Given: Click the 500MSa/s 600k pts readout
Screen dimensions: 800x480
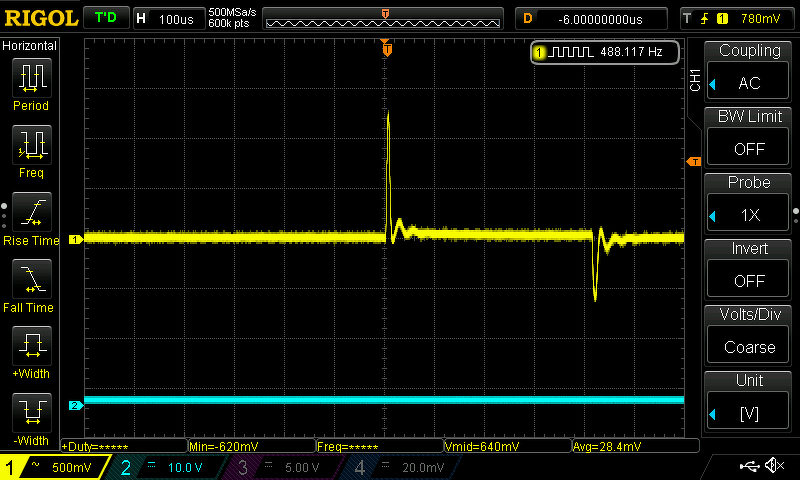Looking at the screenshot, I should [x=232, y=18].
